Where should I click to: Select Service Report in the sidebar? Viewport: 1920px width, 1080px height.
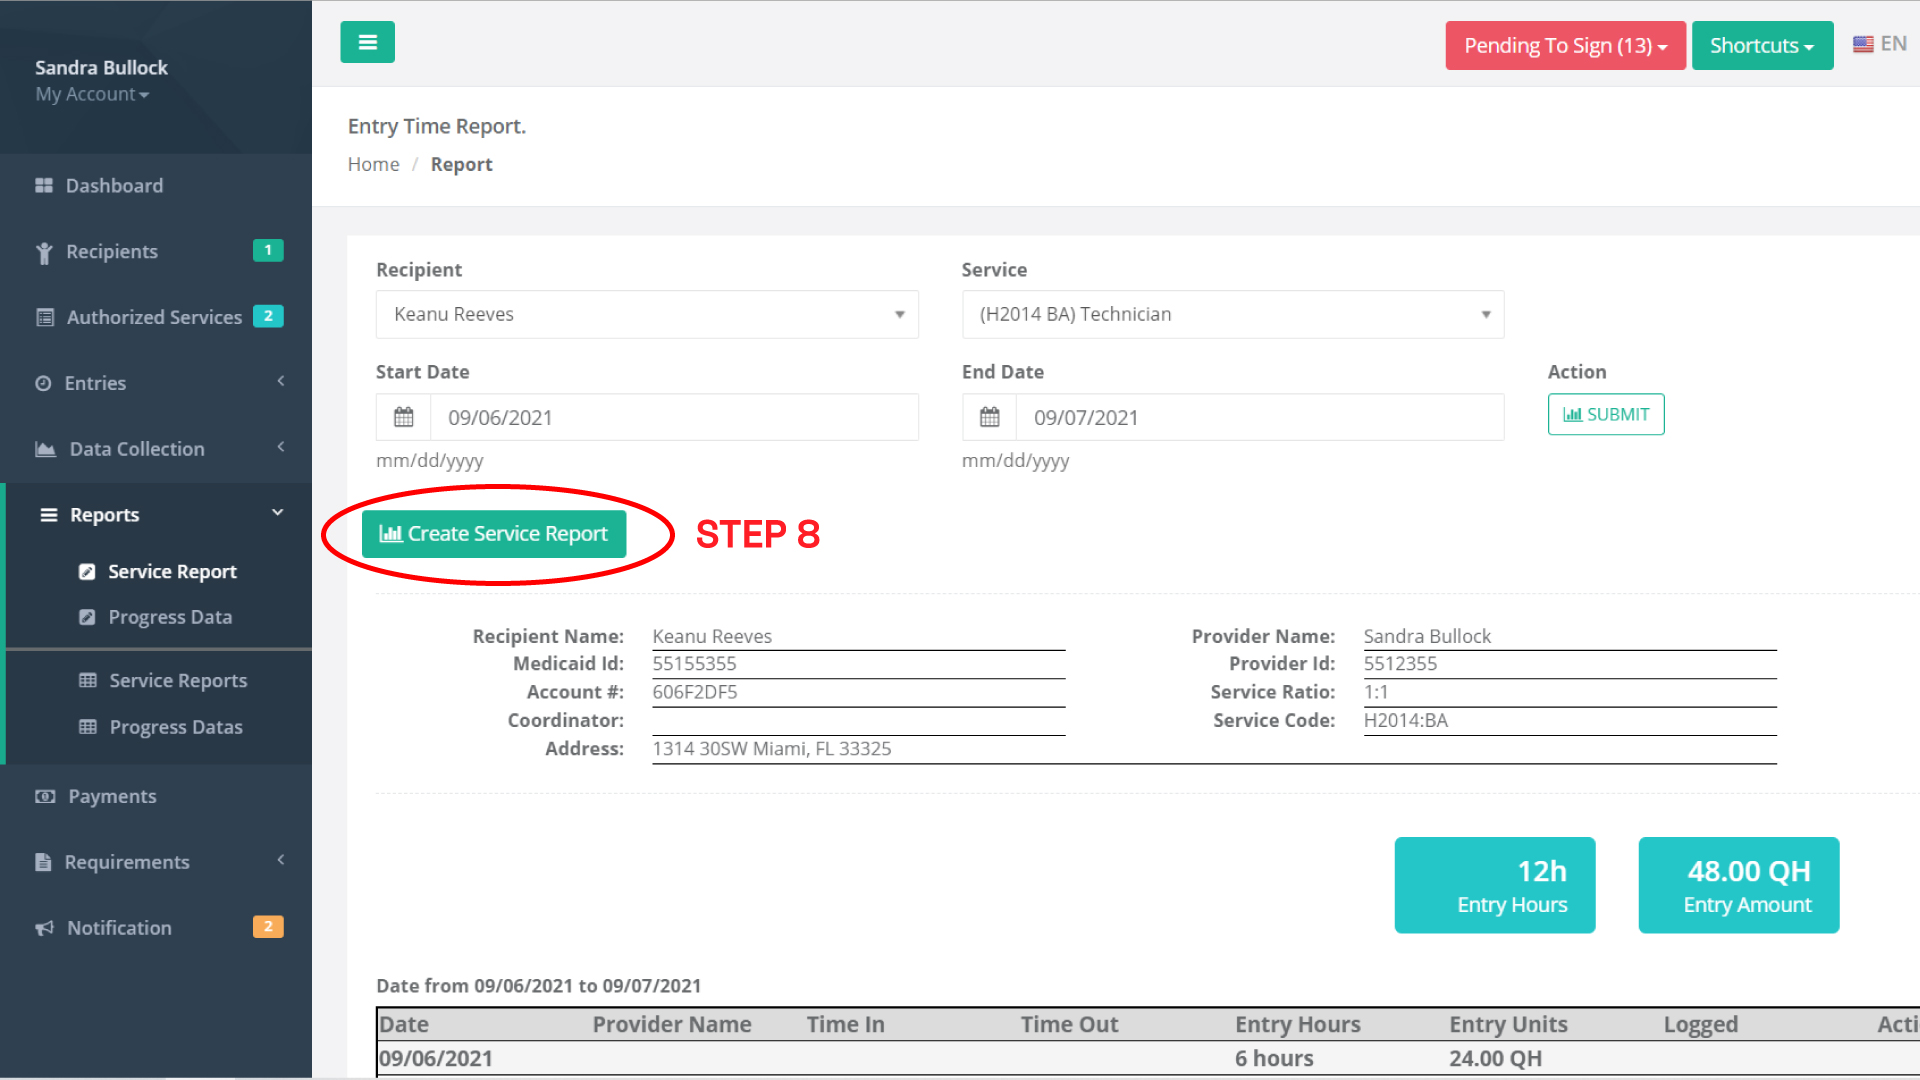click(x=172, y=571)
